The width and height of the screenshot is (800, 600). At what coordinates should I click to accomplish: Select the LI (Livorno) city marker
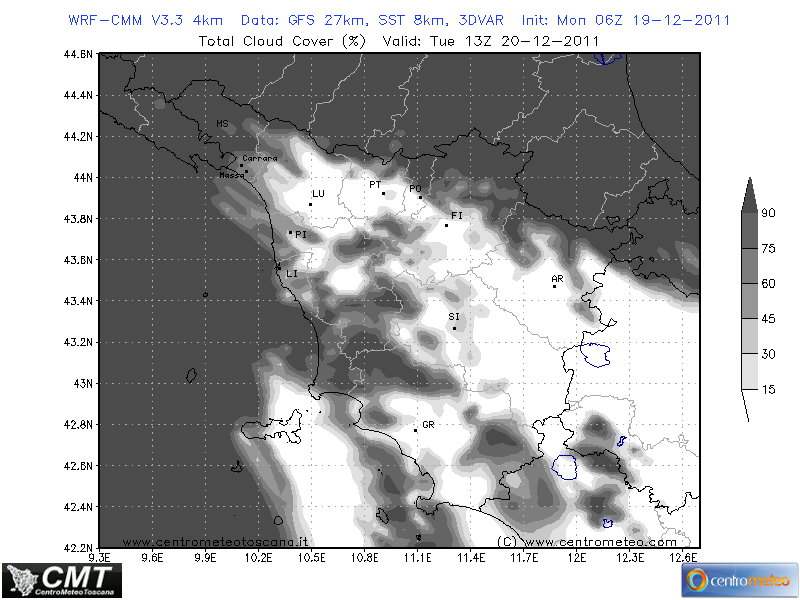[278, 266]
